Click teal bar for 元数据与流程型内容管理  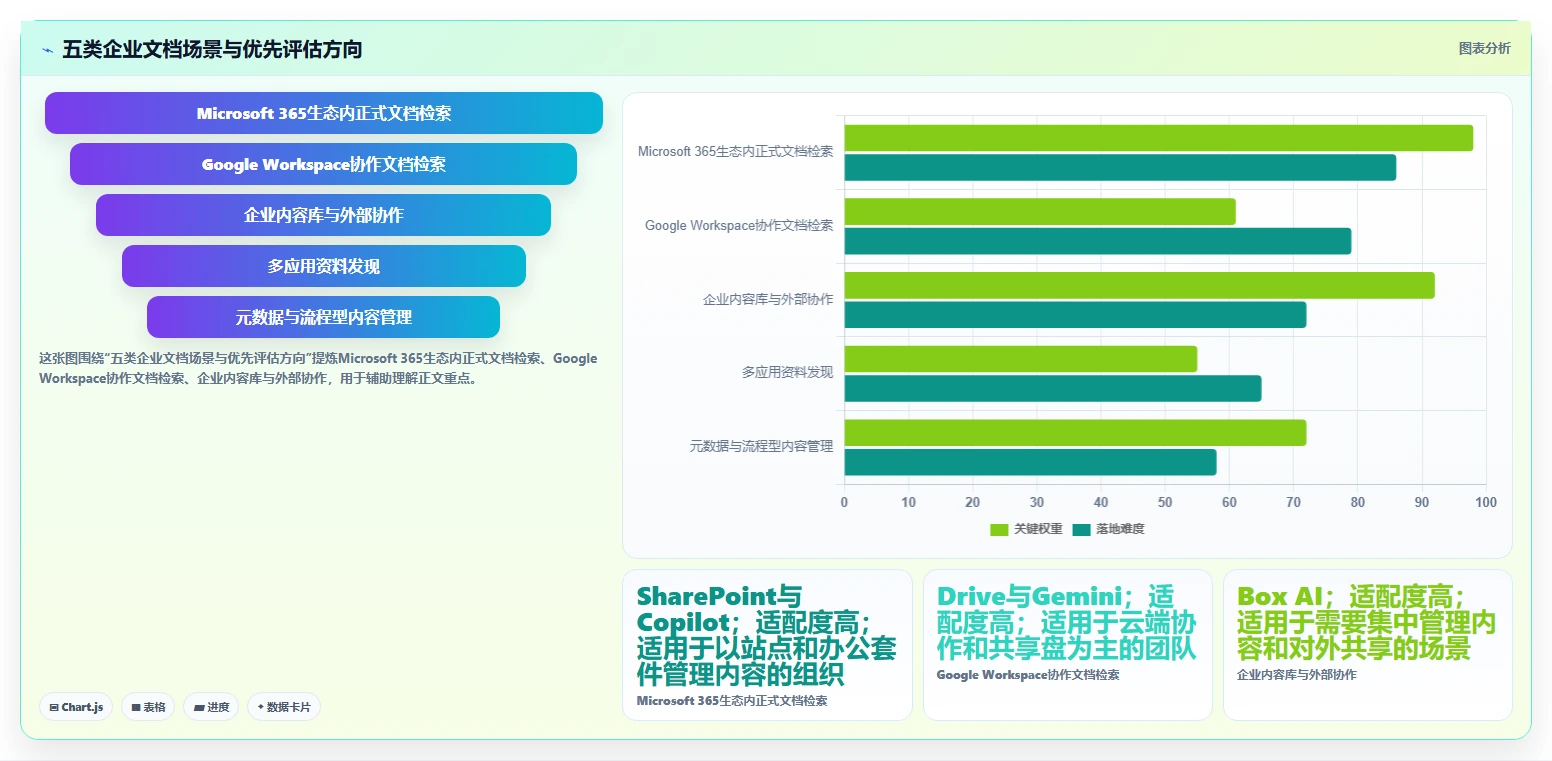[1031, 462]
